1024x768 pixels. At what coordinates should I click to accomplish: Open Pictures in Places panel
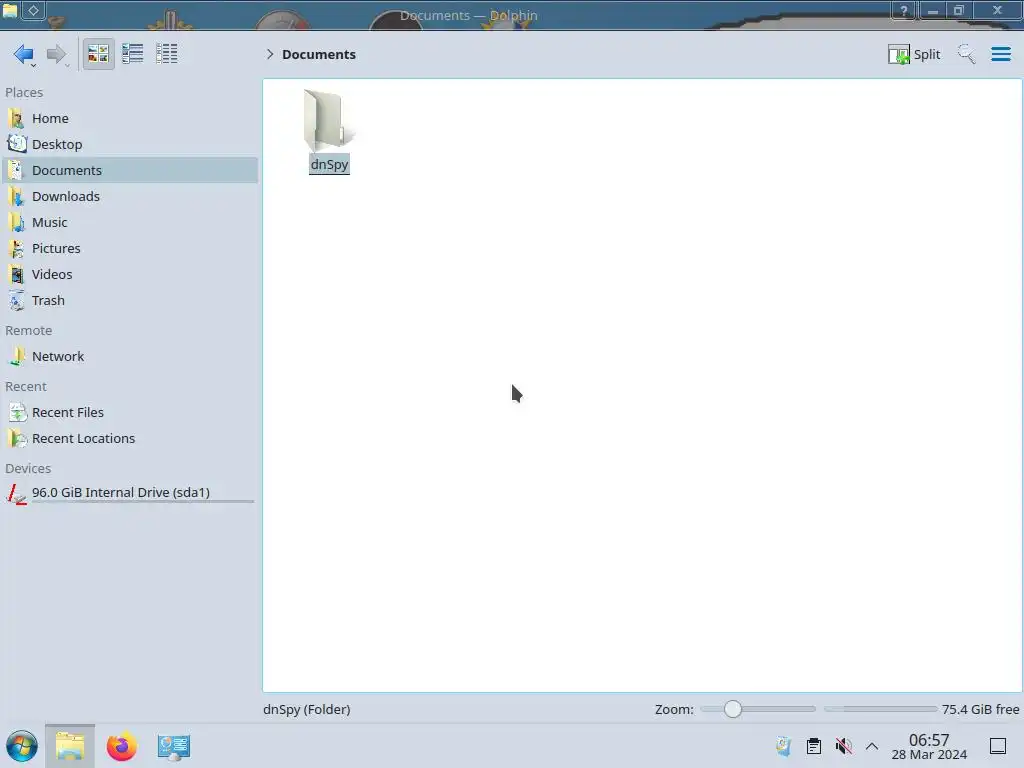click(130, 249)
